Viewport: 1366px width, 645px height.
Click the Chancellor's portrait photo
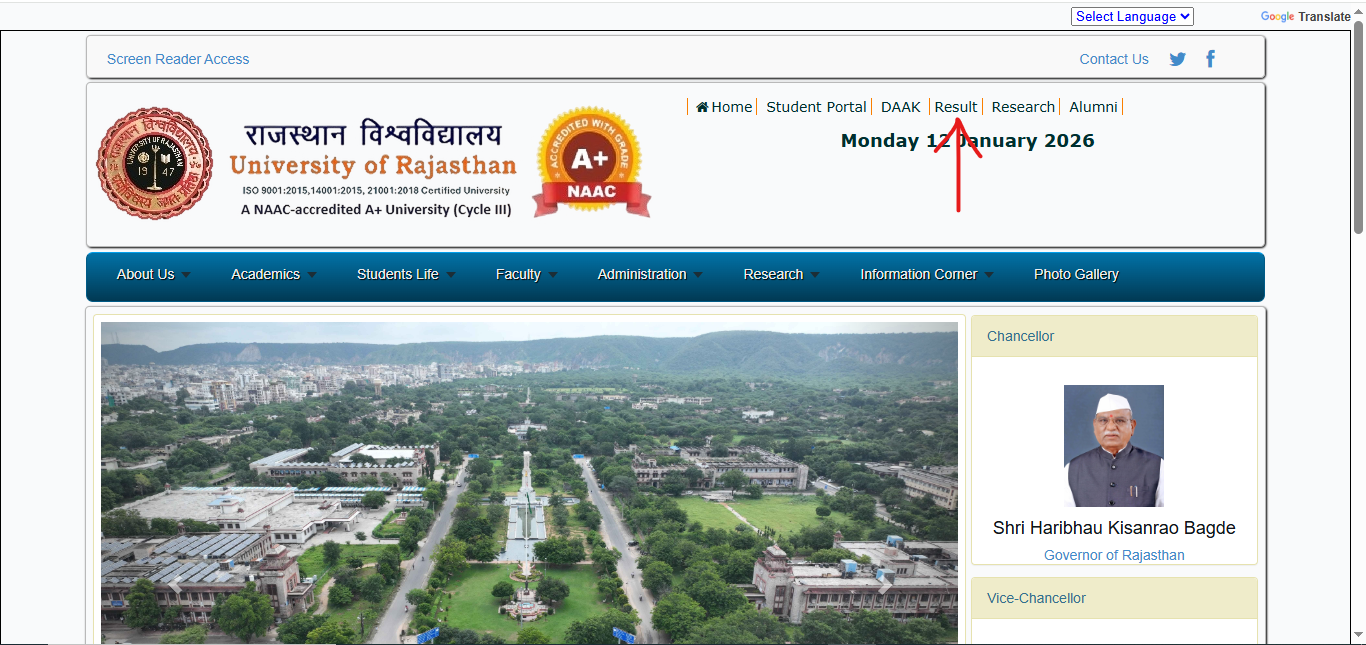click(x=1114, y=446)
